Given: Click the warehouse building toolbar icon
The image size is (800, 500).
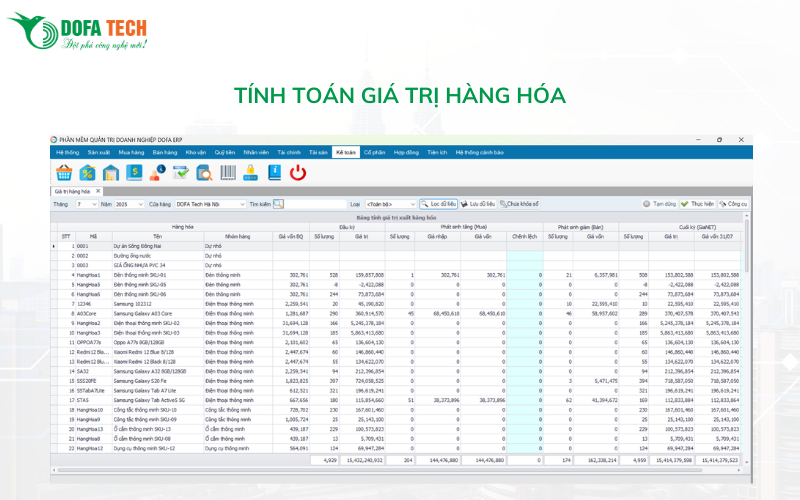Looking at the screenshot, I should 111,173.
